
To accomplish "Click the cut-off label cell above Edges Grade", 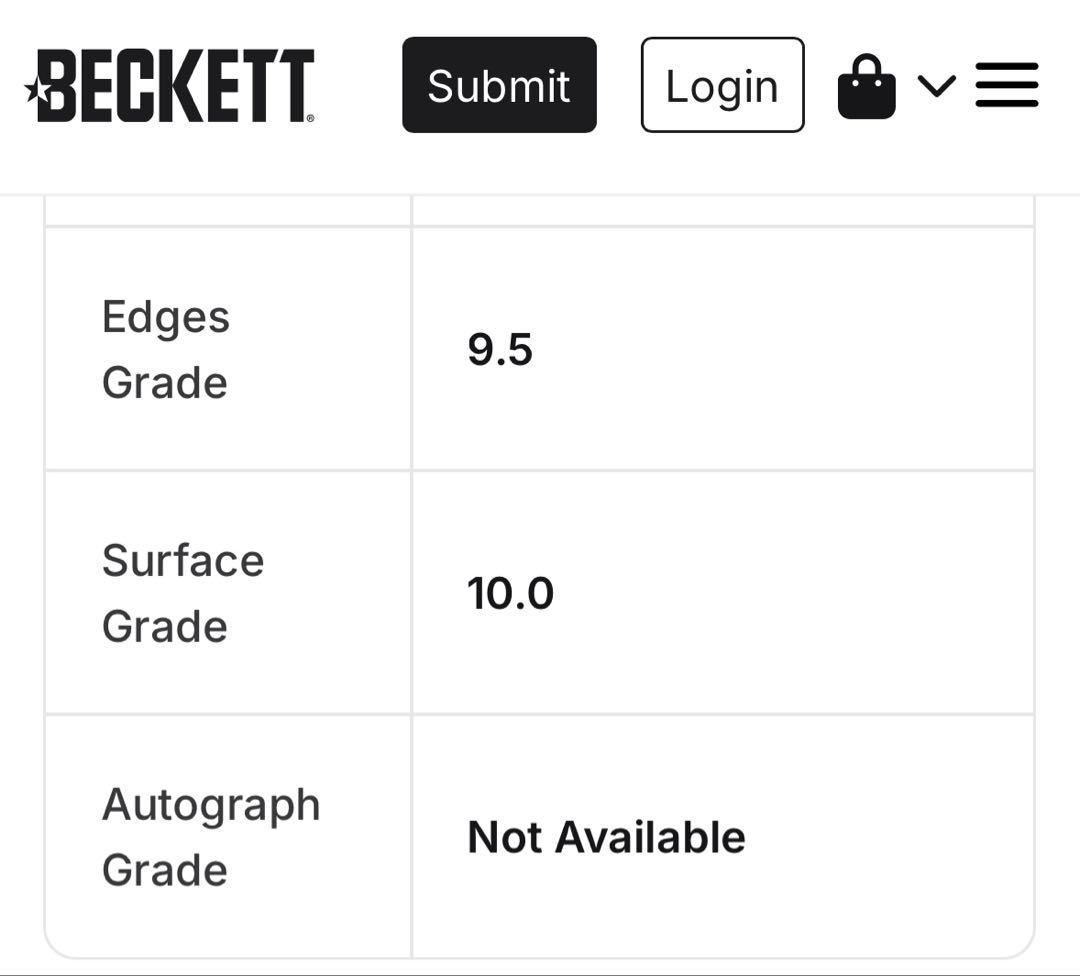I will coord(228,211).
